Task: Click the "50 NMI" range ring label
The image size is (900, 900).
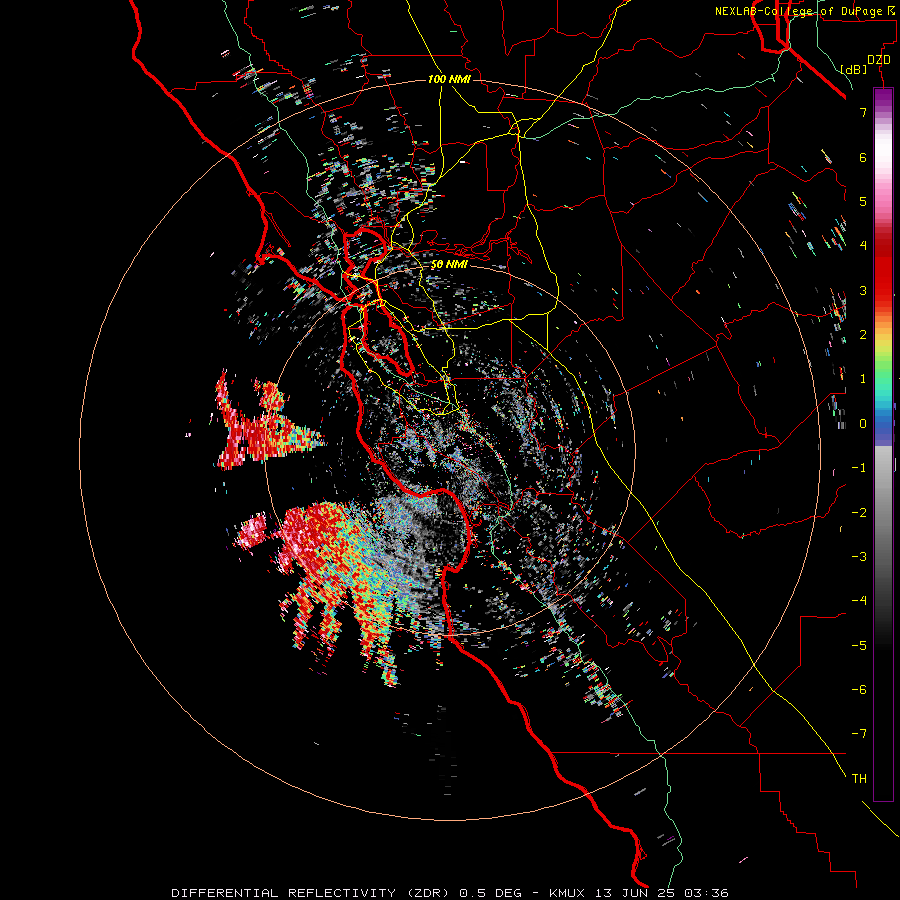Action: click(x=449, y=265)
